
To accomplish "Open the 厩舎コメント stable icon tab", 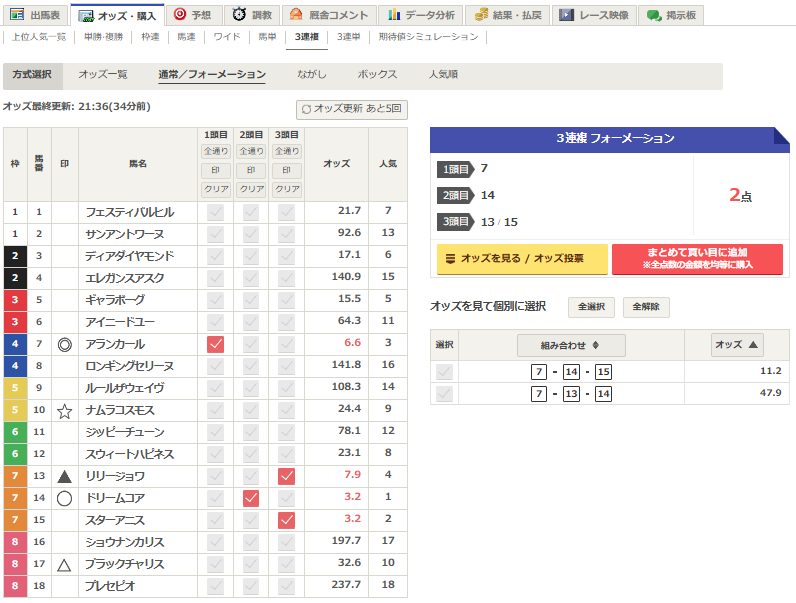I will click(x=328, y=15).
